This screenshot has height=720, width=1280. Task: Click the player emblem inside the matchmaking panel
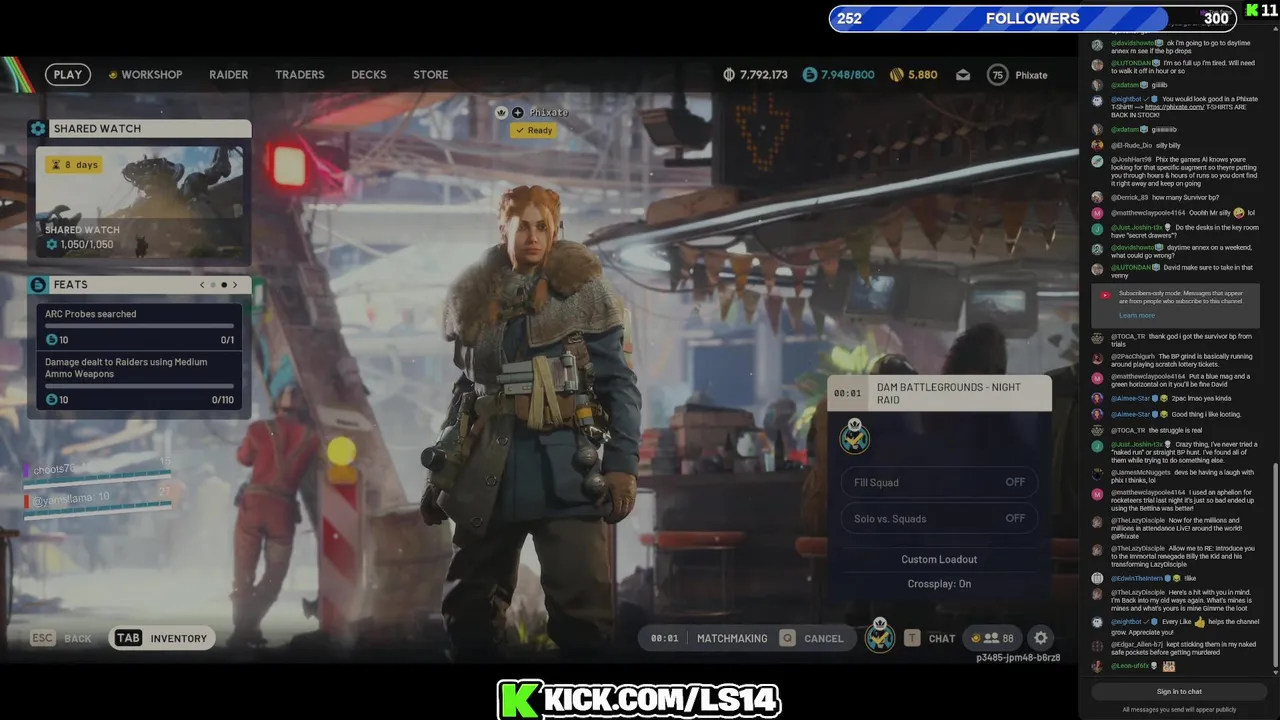pyautogui.click(x=855, y=436)
